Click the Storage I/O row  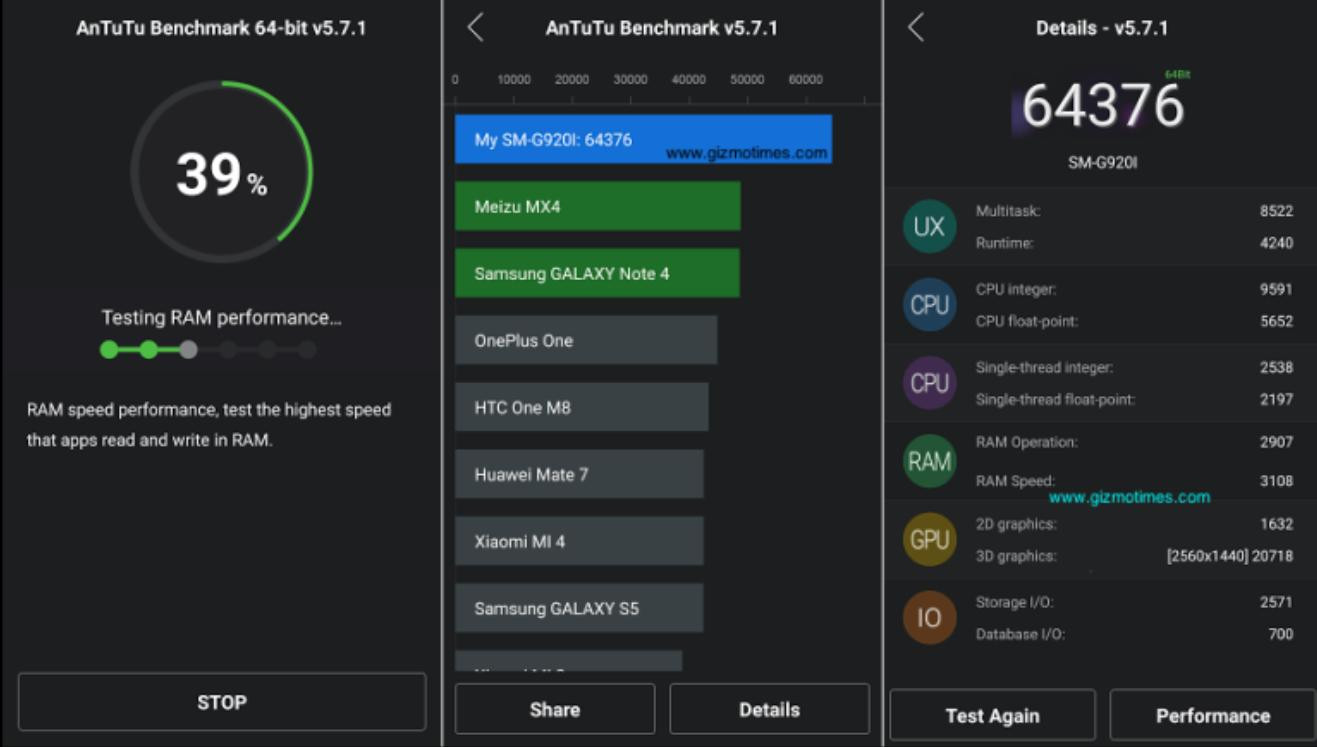coord(1134,602)
